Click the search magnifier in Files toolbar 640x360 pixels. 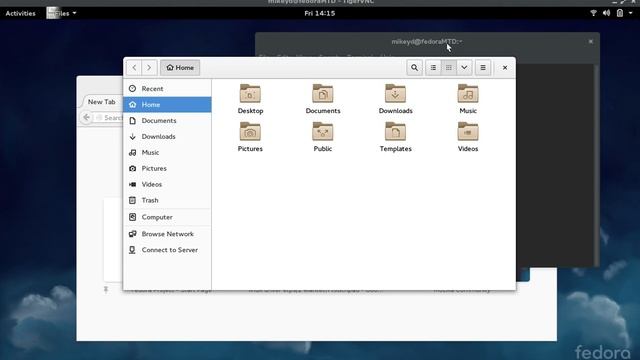click(414, 68)
